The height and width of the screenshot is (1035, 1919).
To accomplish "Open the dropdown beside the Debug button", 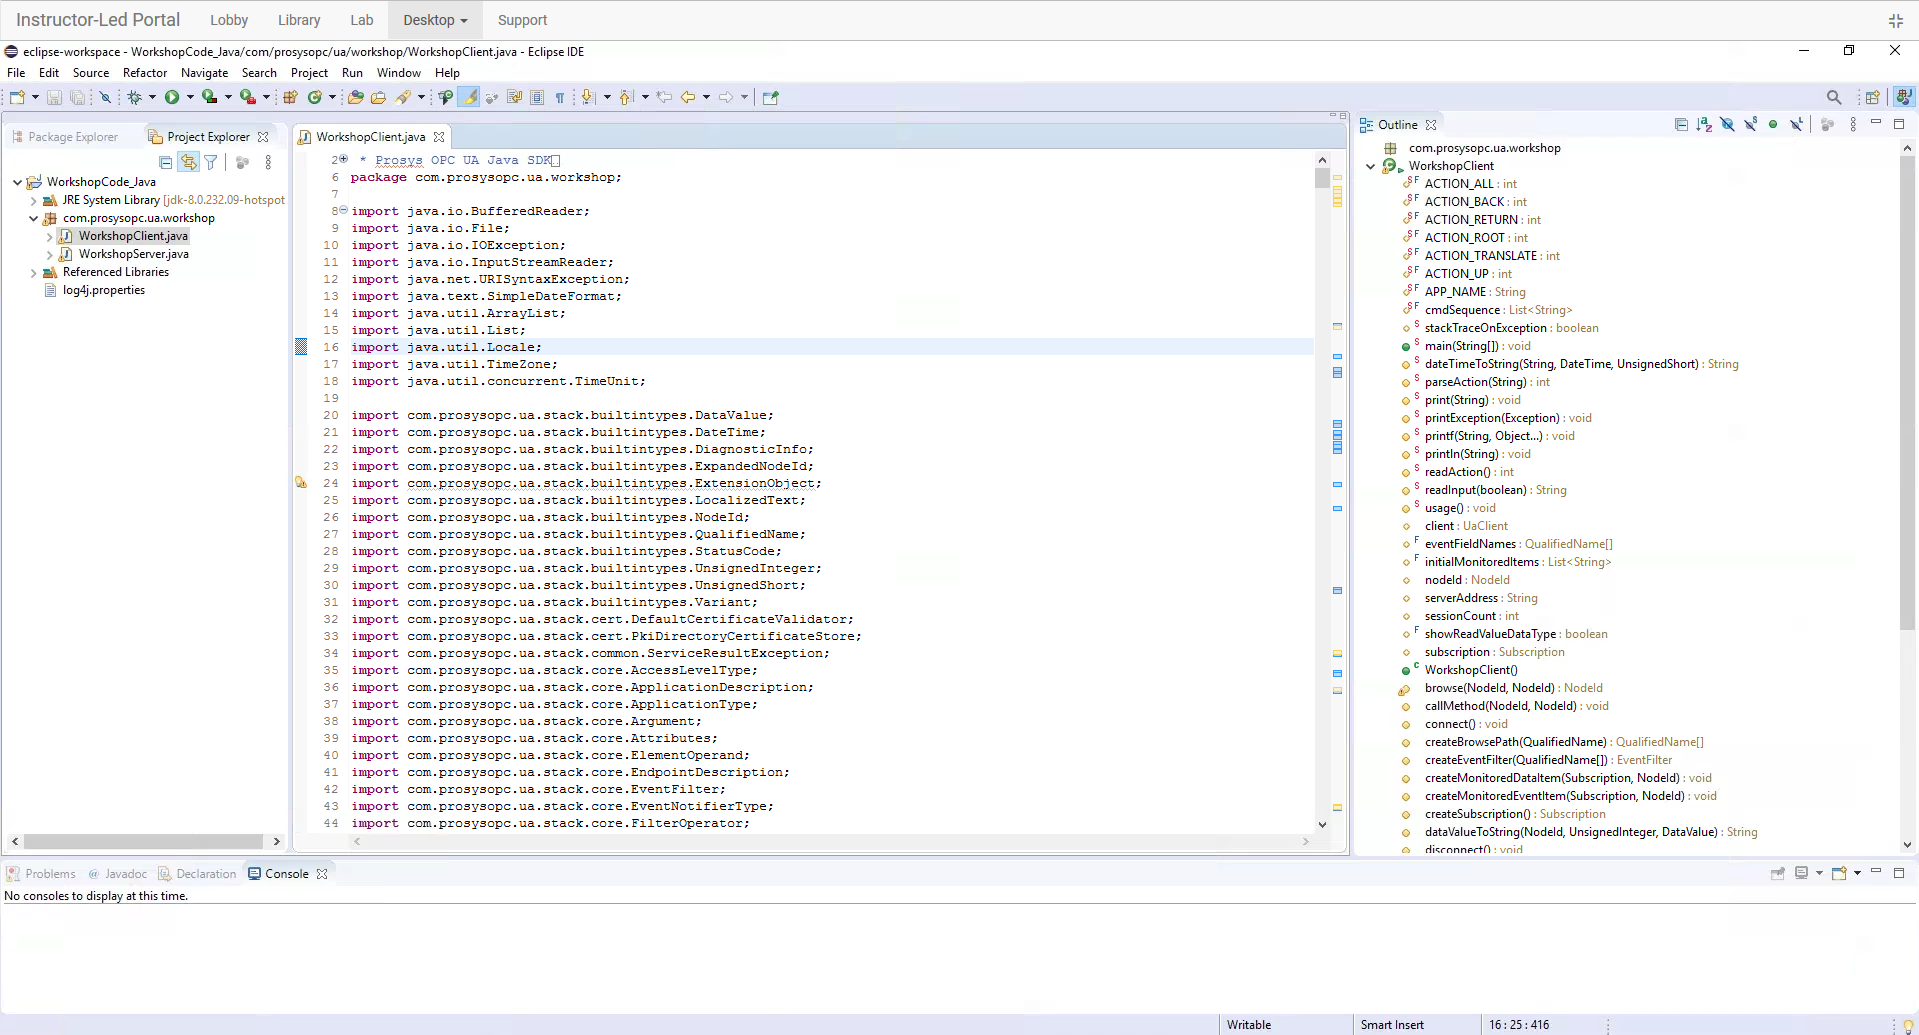I will pyautogui.click(x=152, y=97).
